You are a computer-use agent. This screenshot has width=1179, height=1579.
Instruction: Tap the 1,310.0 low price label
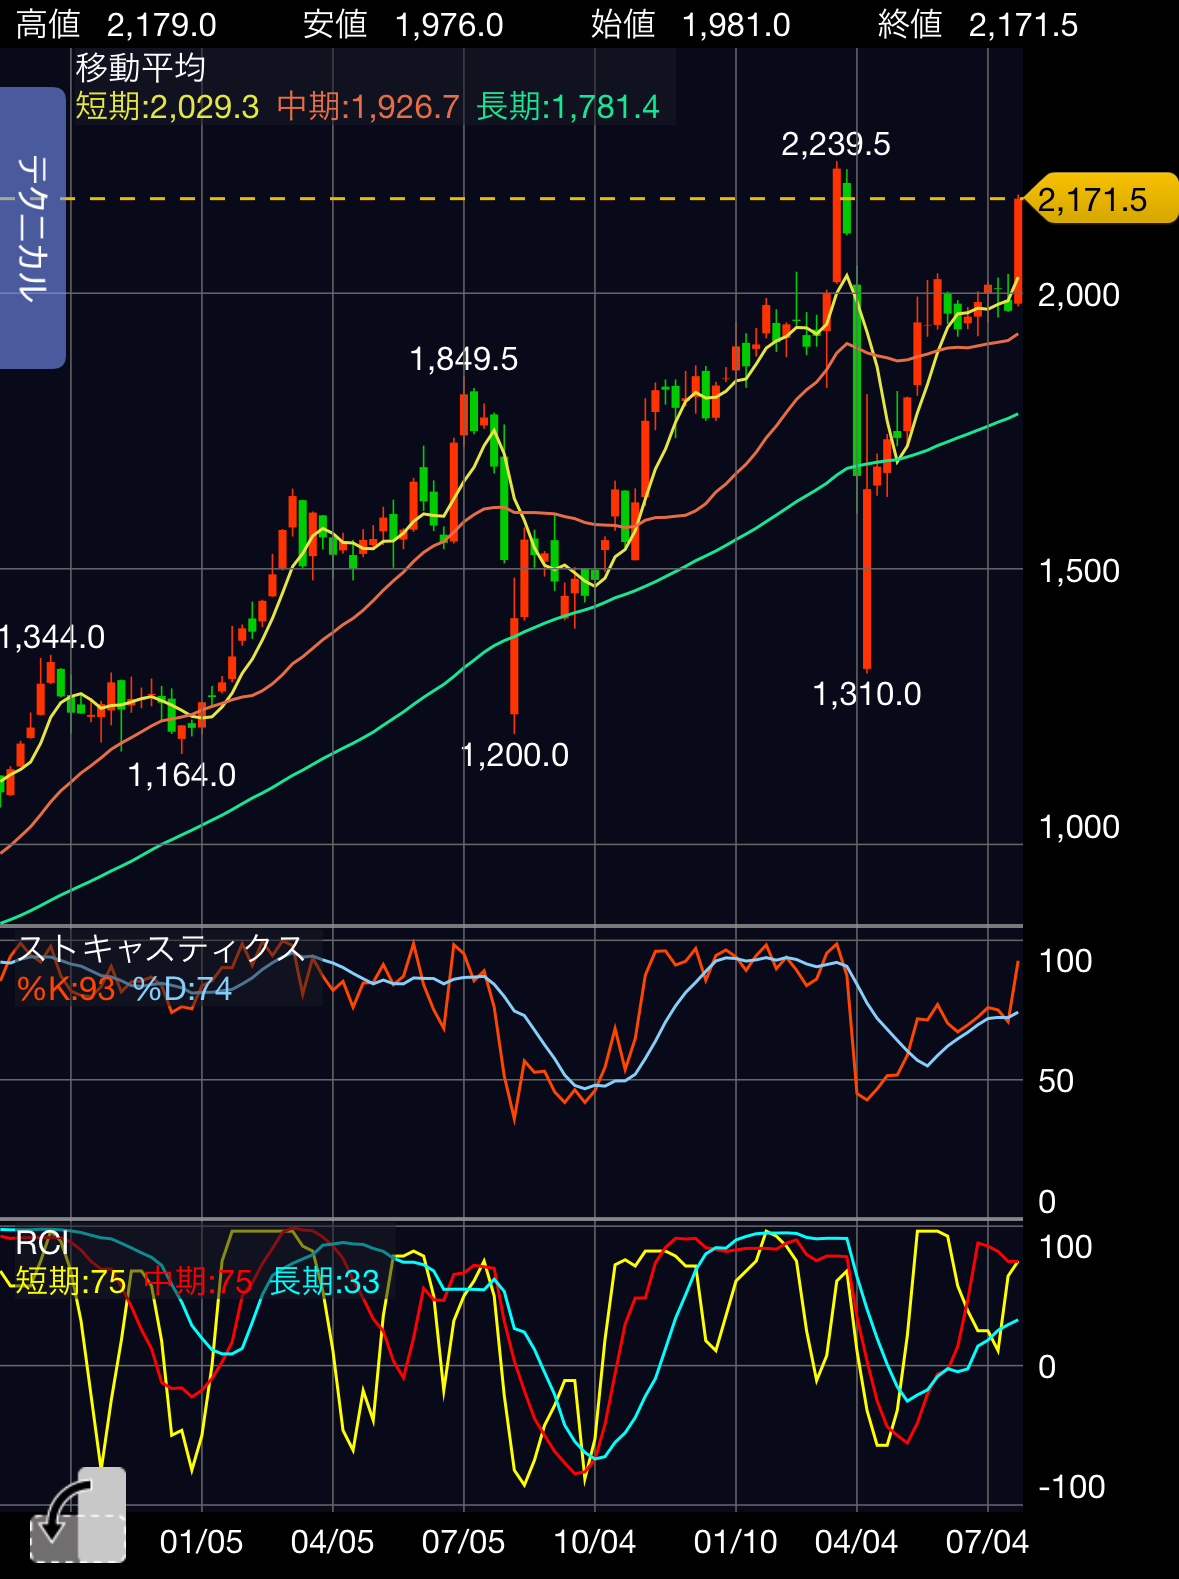click(866, 694)
